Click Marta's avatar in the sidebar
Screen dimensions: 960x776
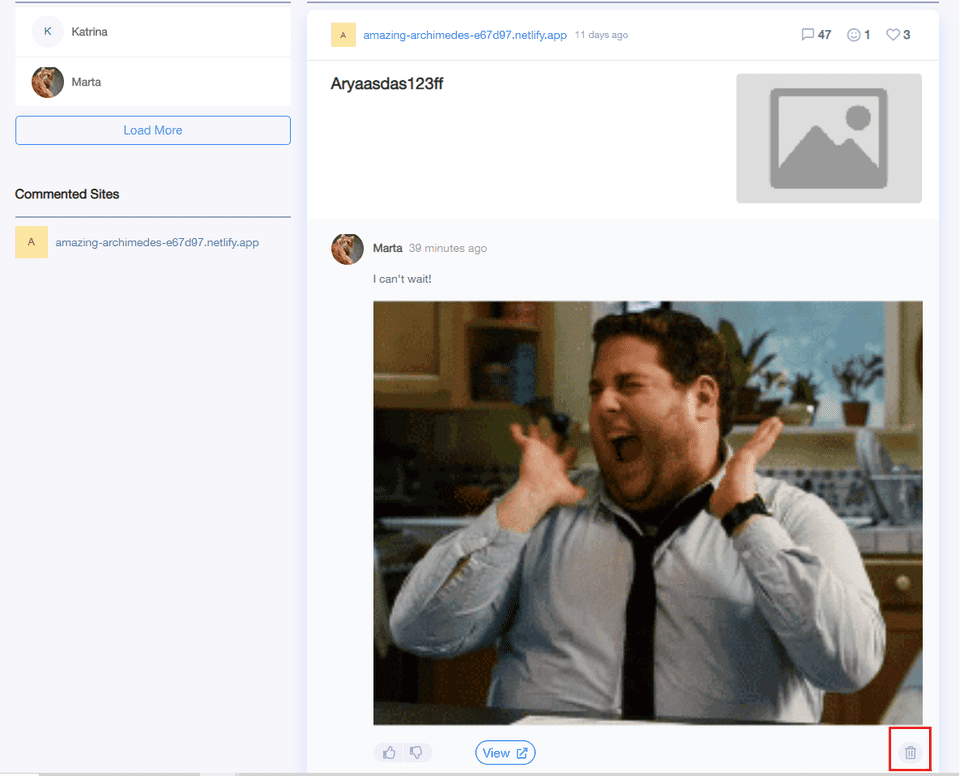point(48,82)
